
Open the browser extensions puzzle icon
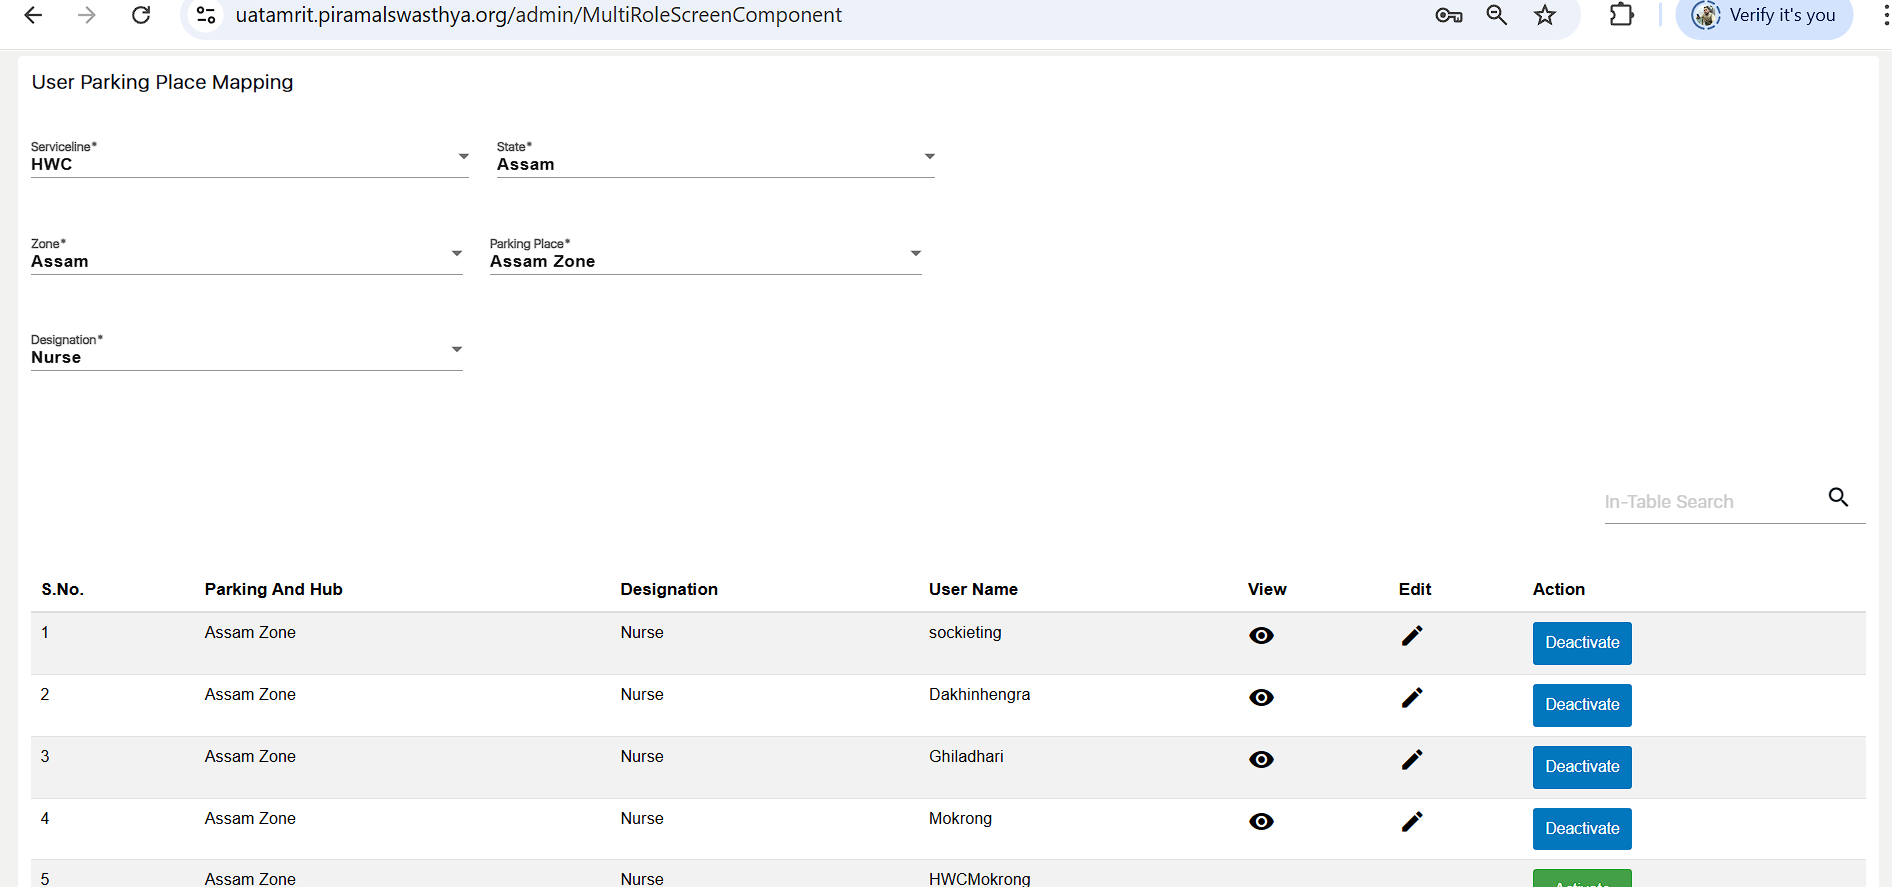[1621, 15]
